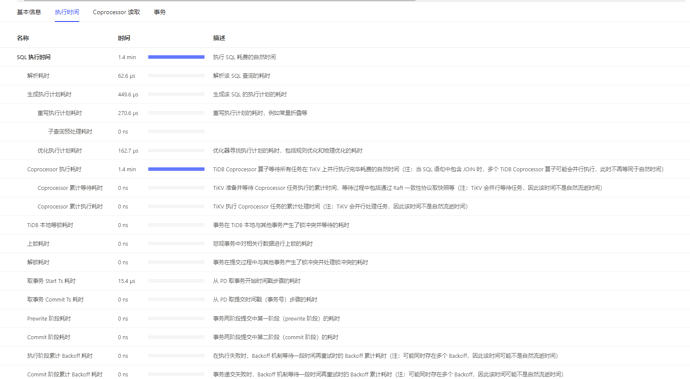This screenshot has height=379, width=690.
Task: Click the 描述 column header
Action: (x=219, y=38)
